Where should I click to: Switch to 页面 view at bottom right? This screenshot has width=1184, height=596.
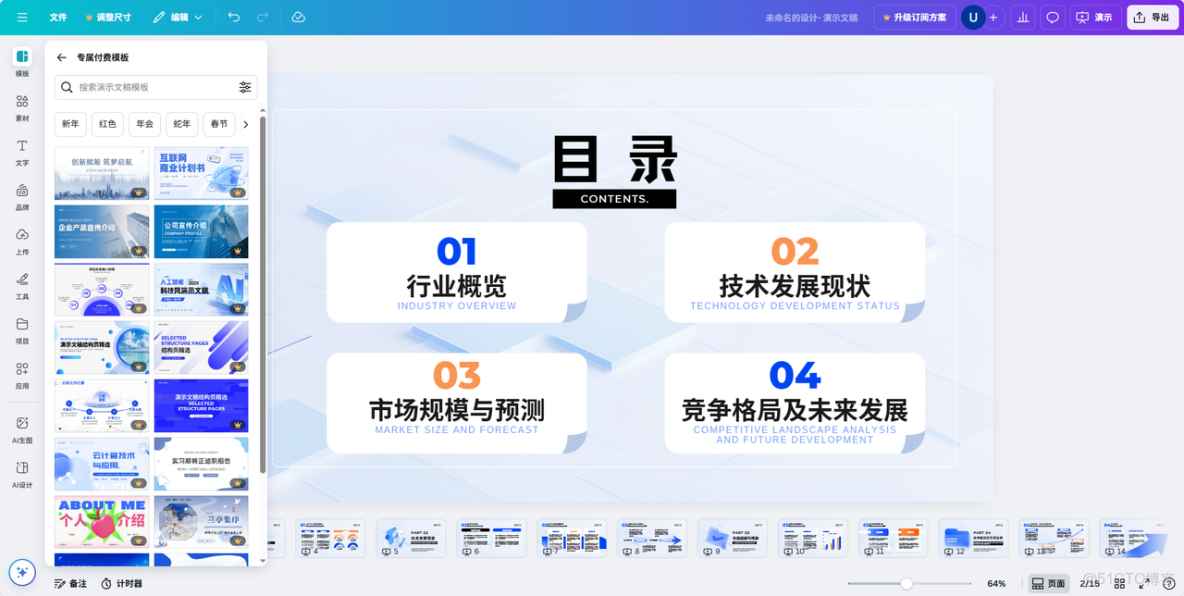pos(1046,583)
